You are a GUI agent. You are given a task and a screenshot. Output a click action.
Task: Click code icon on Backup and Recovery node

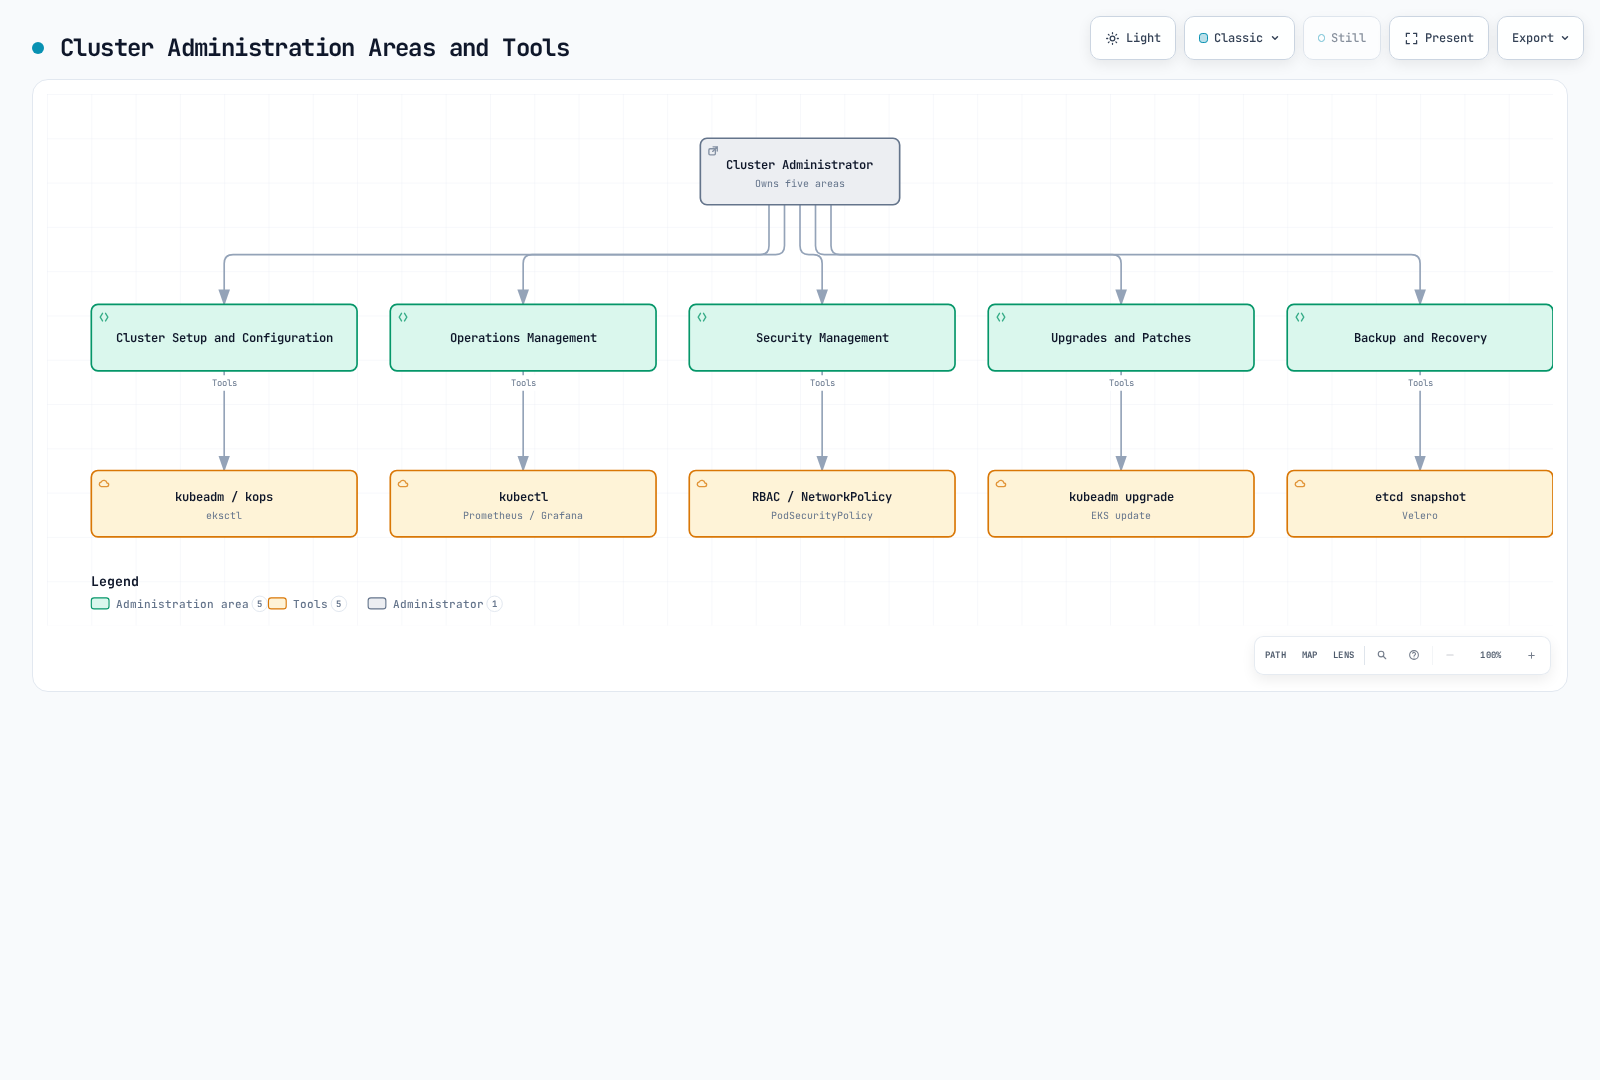pos(1300,317)
